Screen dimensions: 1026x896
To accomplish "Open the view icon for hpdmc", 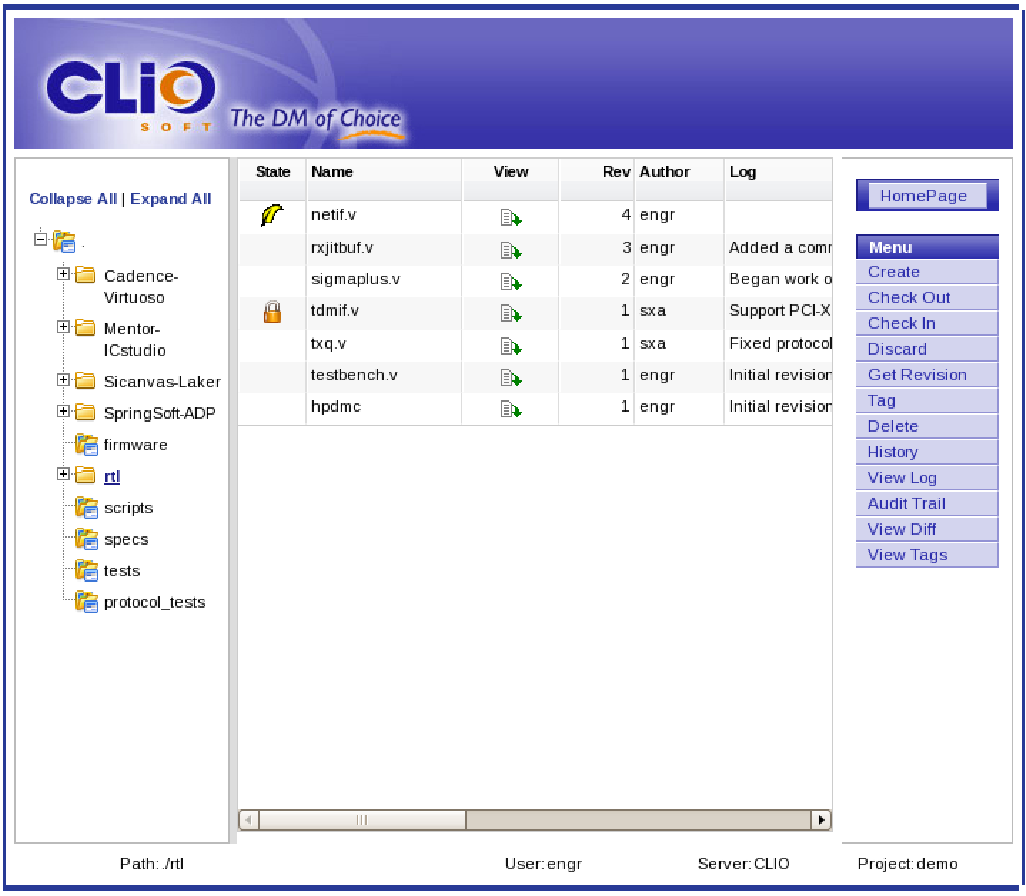I will (511, 409).
